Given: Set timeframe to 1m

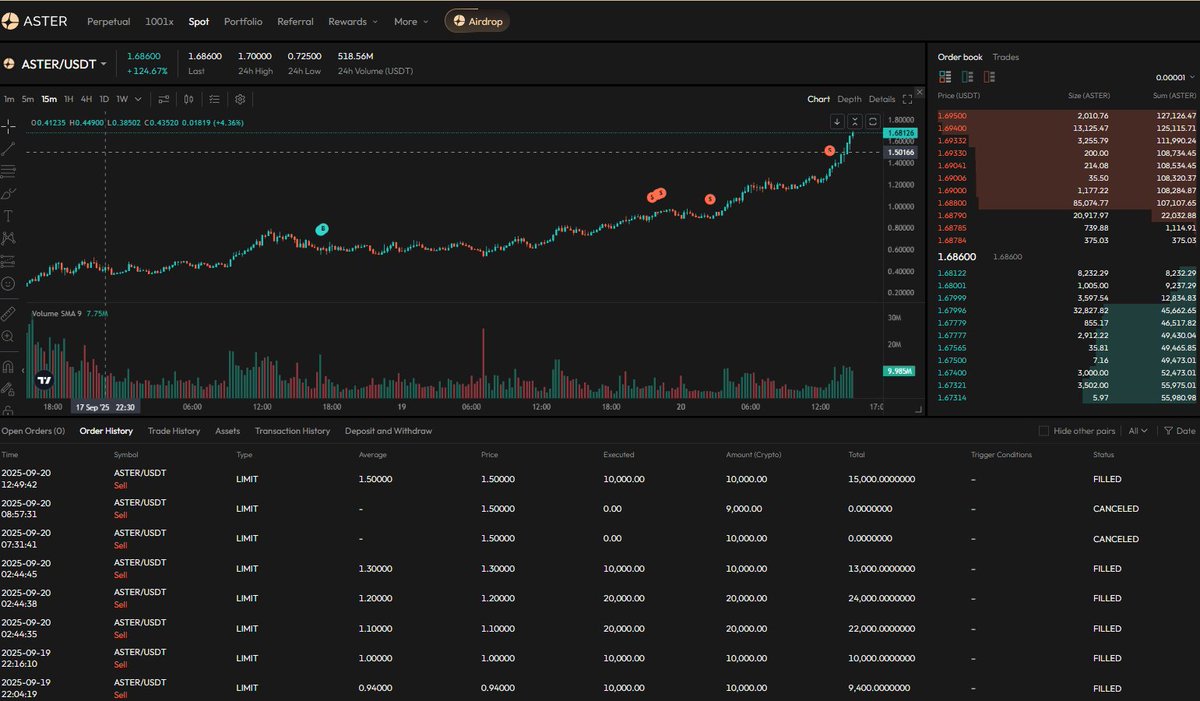Looking at the screenshot, I should tap(9, 99).
